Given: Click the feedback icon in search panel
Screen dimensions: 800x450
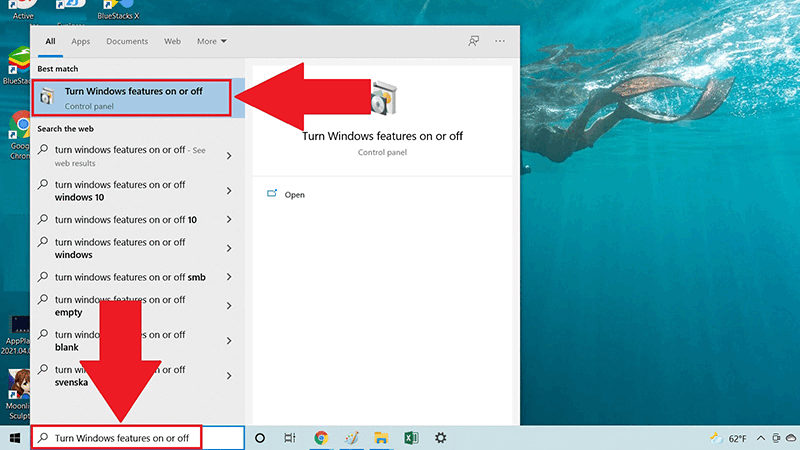Looking at the screenshot, I should 474,41.
